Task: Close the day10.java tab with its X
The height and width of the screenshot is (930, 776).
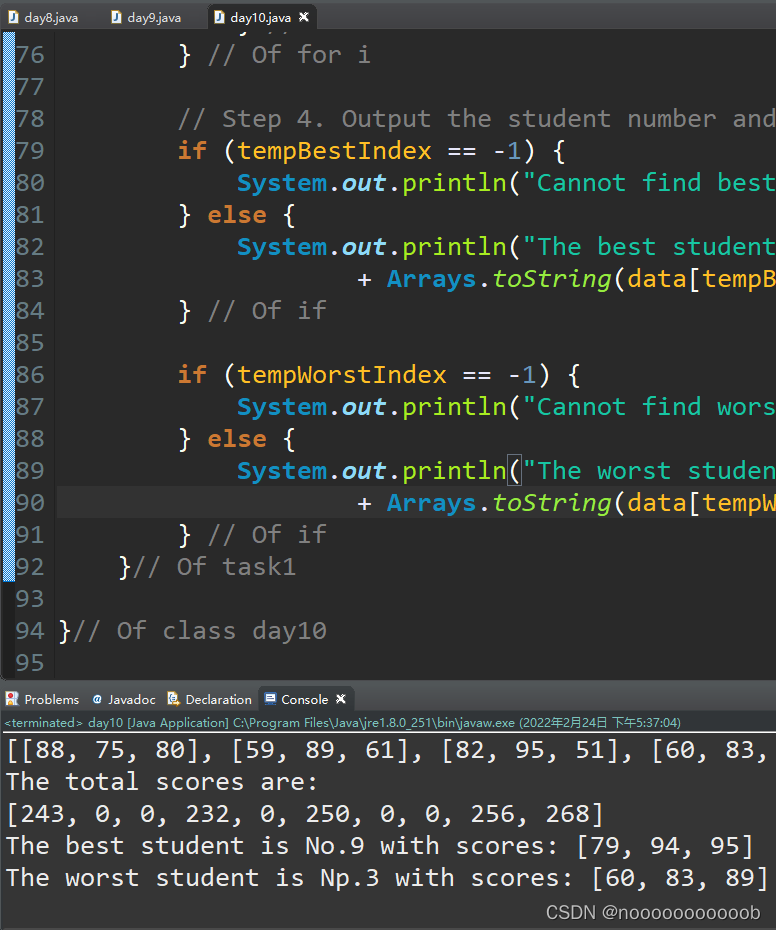Action: pyautogui.click(x=304, y=17)
